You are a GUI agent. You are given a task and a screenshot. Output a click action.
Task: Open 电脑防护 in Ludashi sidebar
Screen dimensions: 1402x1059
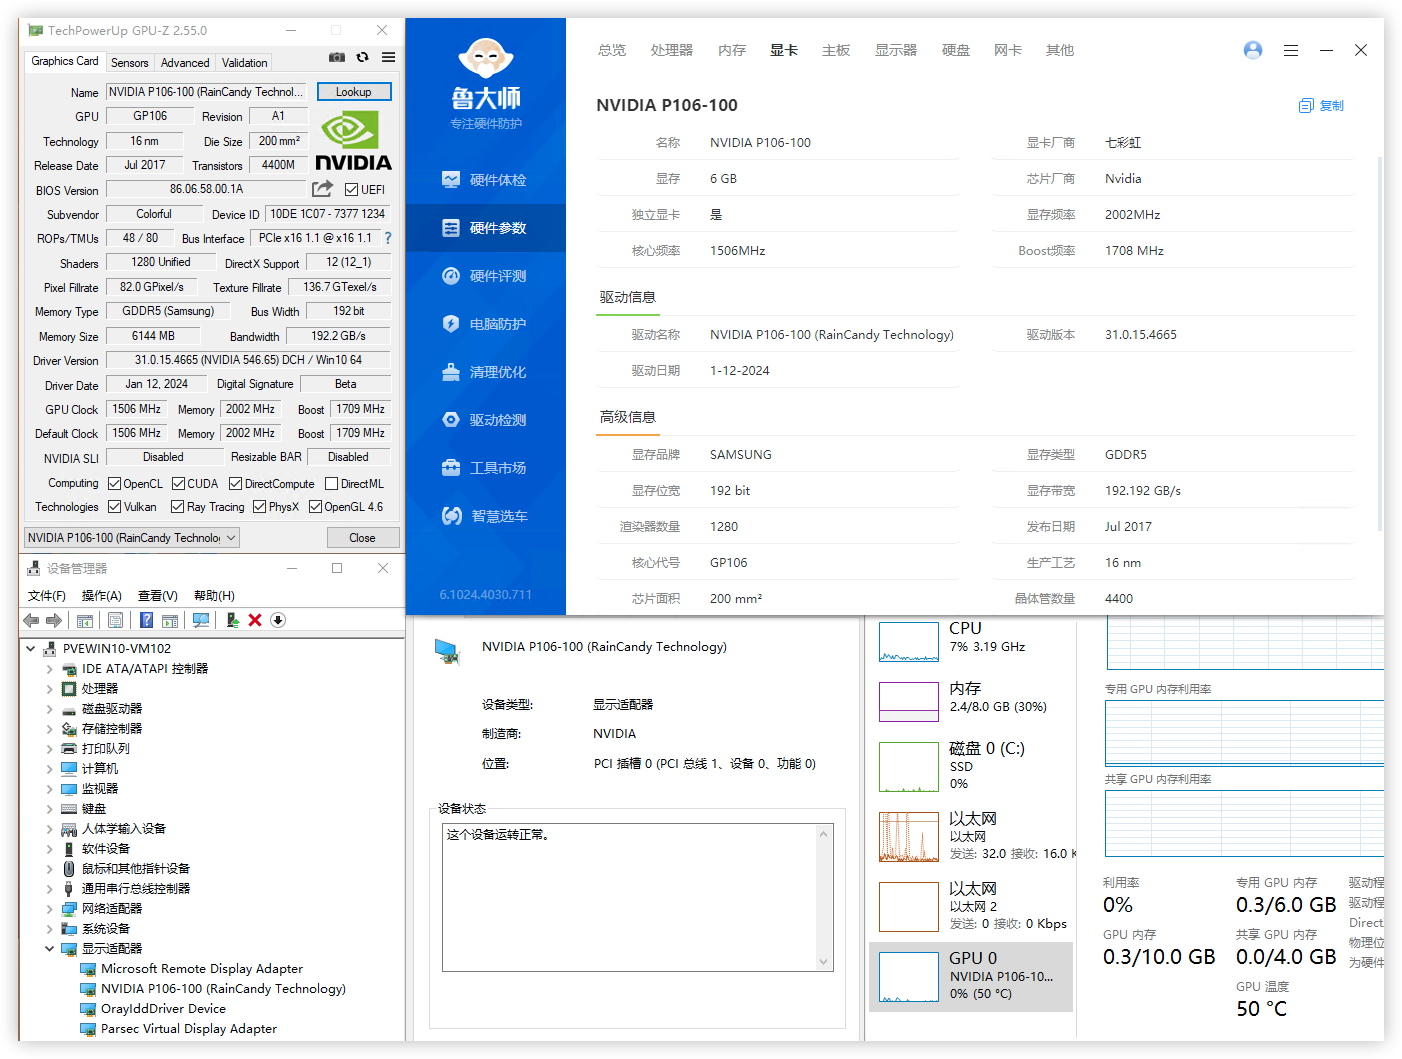point(485,324)
